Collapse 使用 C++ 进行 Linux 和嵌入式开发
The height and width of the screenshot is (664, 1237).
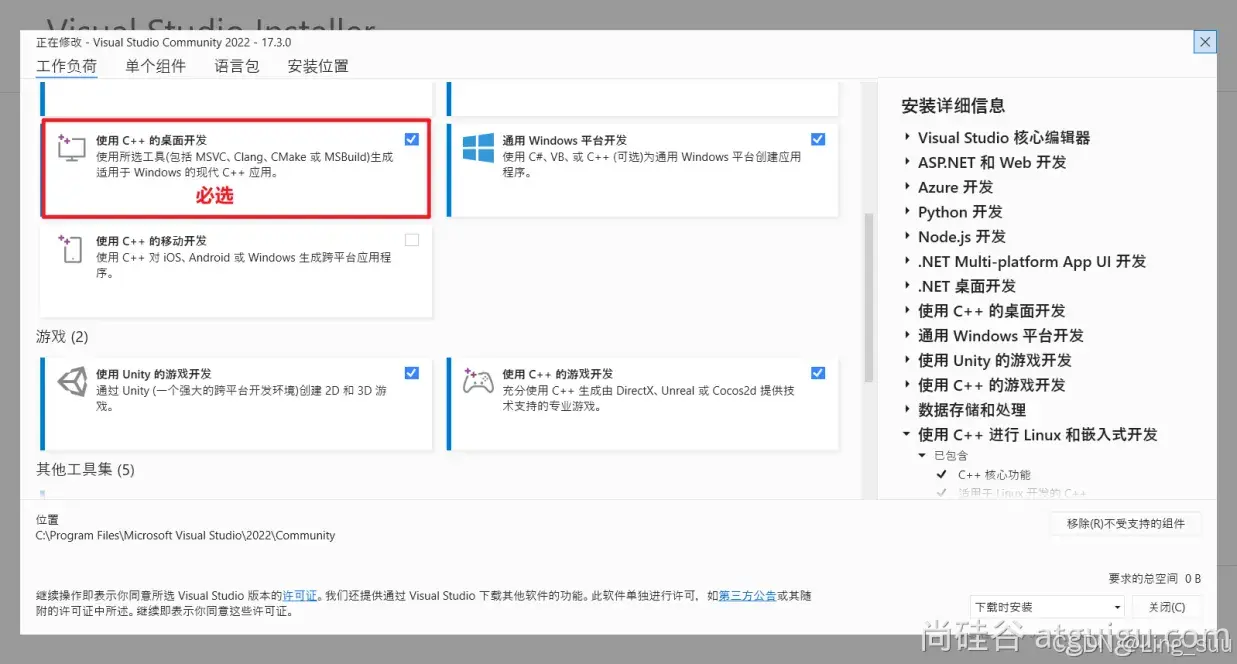point(907,434)
